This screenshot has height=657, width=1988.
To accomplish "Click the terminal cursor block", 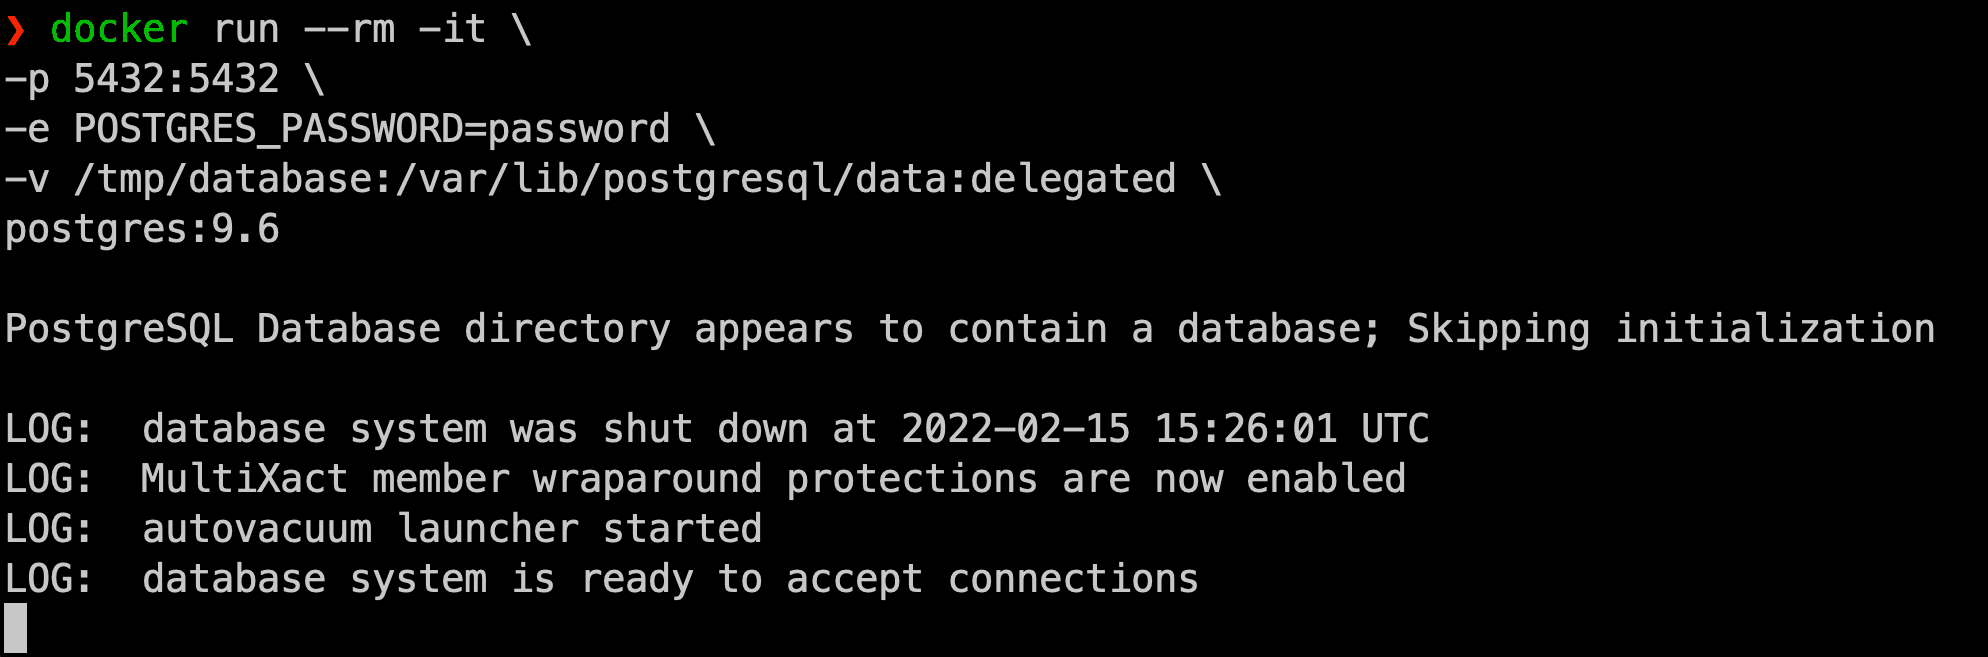I will tap(16, 629).
